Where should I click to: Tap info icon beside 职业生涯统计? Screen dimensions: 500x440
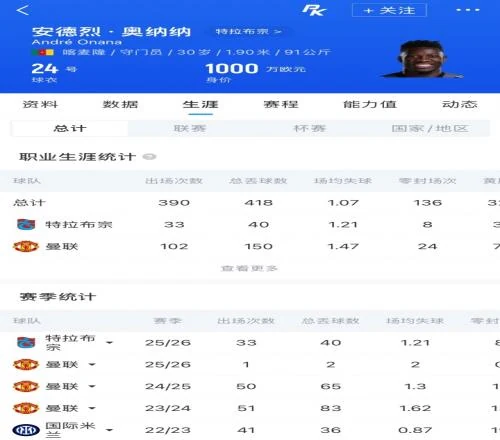coord(149,157)
